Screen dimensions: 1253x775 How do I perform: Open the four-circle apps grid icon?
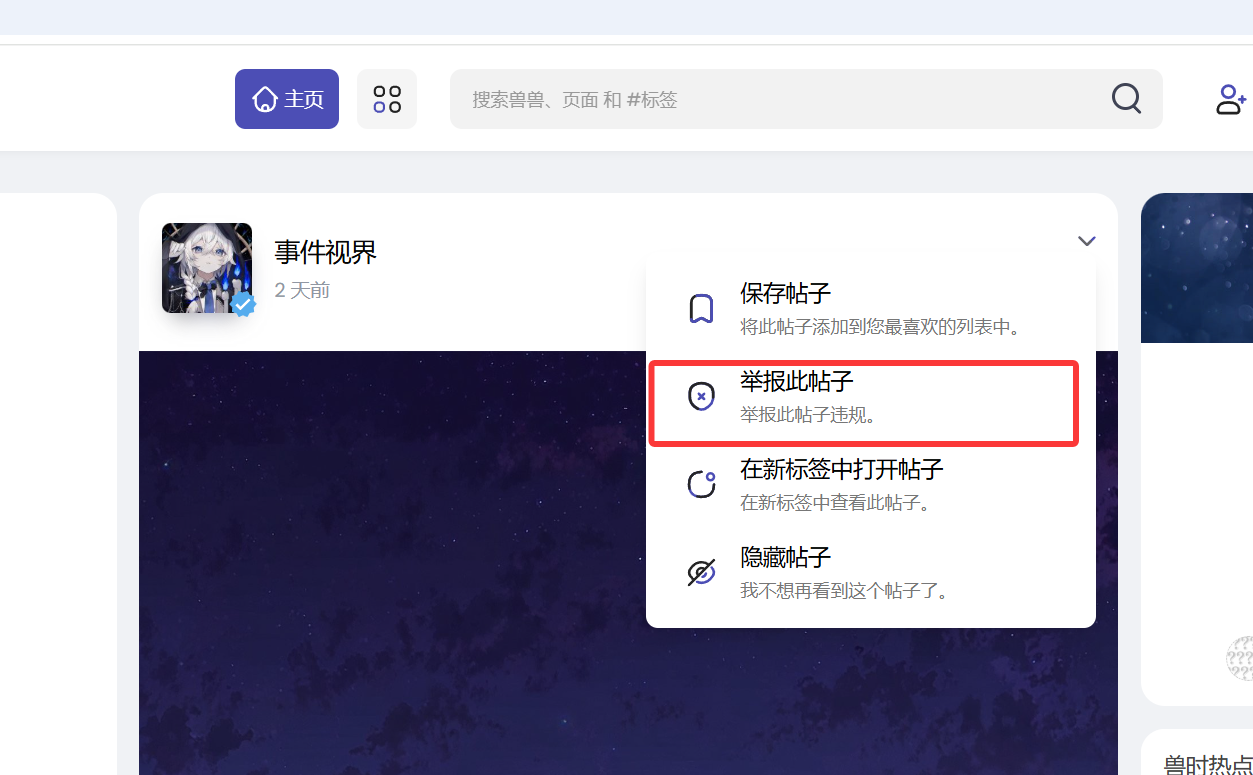tap(387, 99)
